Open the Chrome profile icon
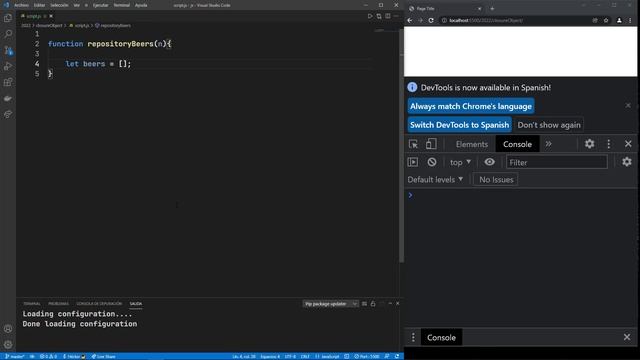This screenshot has width=640, height=360. [x=619, y=20]
